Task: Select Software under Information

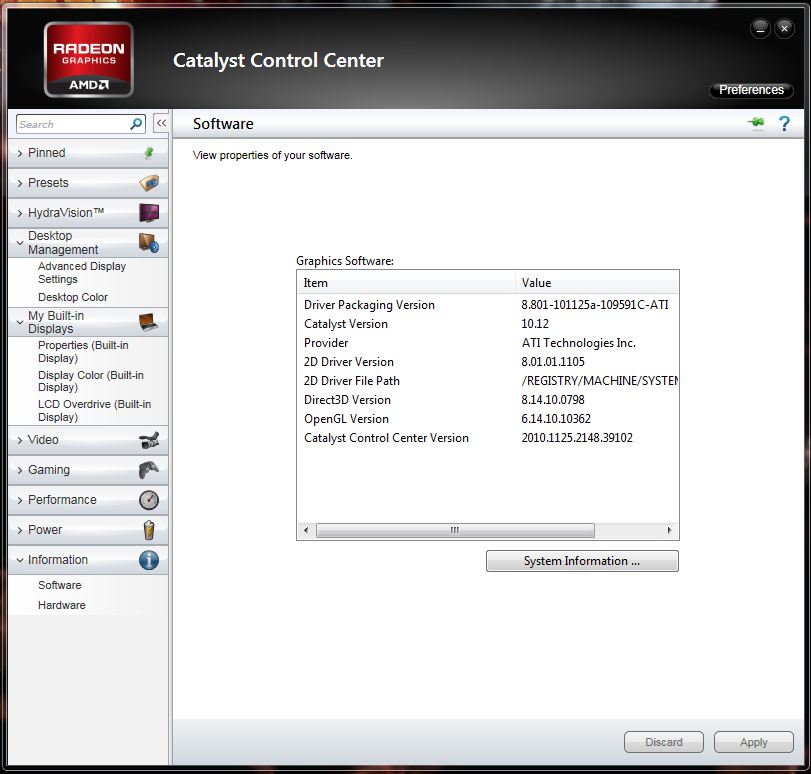Action: coord(59,585)
